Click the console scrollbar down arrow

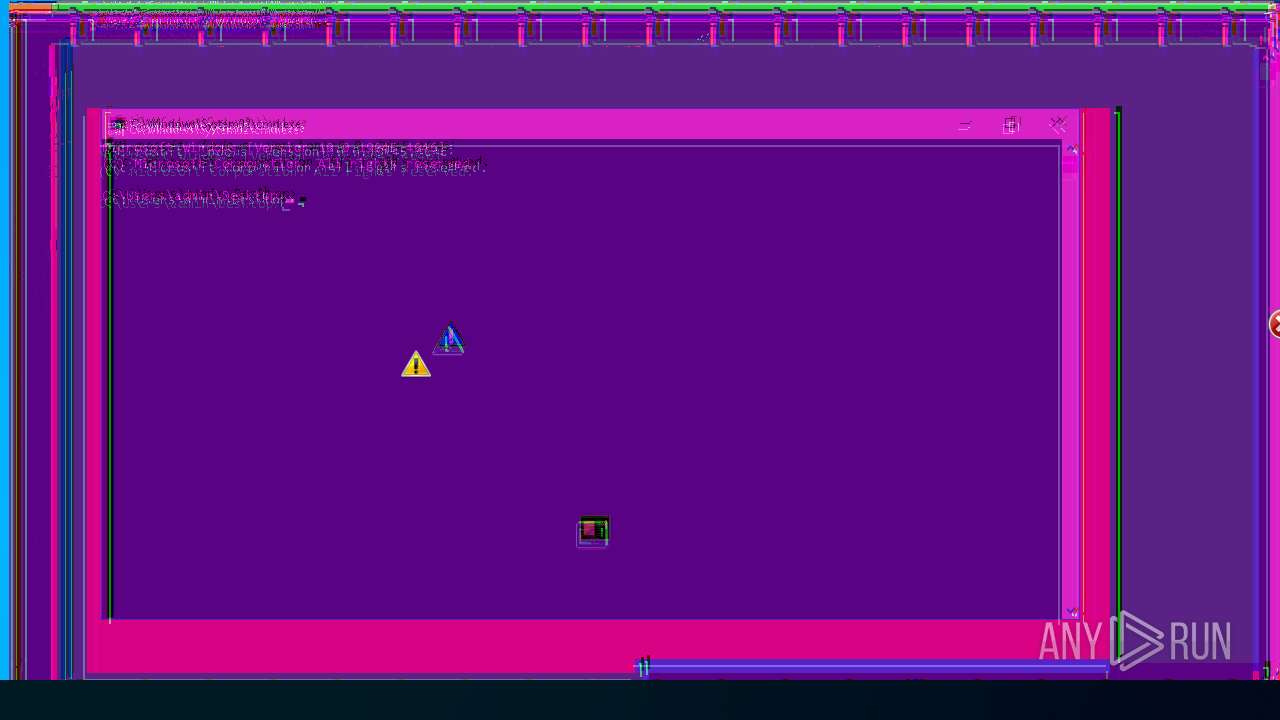(x=1071, y=612)
